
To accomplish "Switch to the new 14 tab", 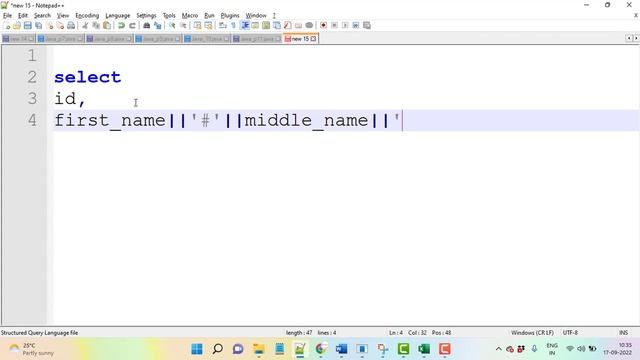I will coord(18,39).
